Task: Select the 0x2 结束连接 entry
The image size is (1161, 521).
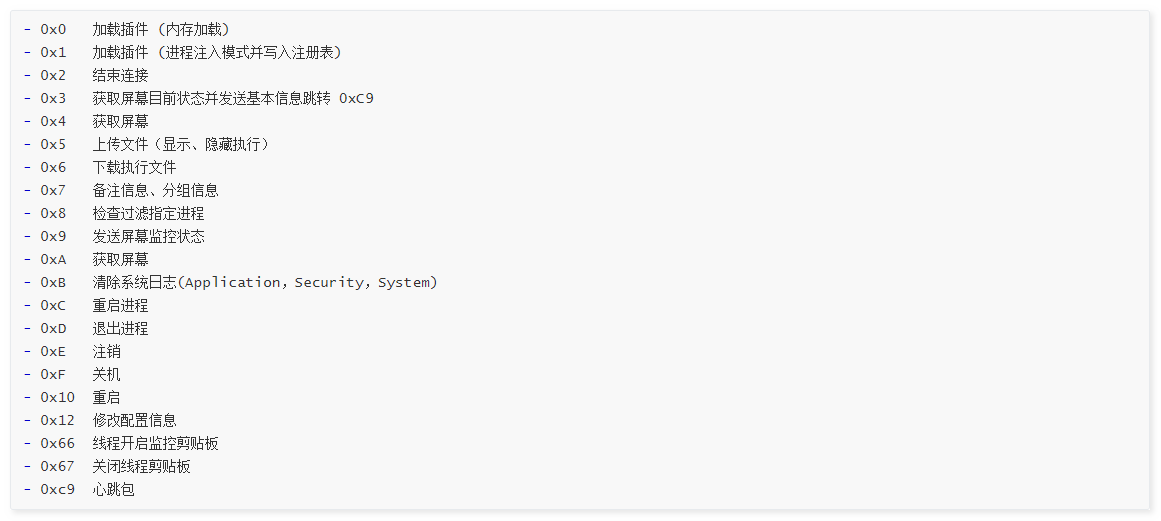Action: (120, 75)
